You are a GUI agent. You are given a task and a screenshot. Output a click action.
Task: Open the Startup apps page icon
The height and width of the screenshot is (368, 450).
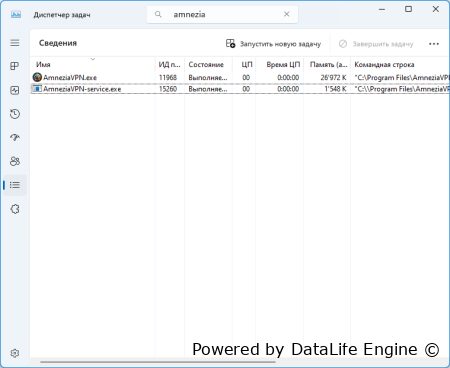point(15,137)
